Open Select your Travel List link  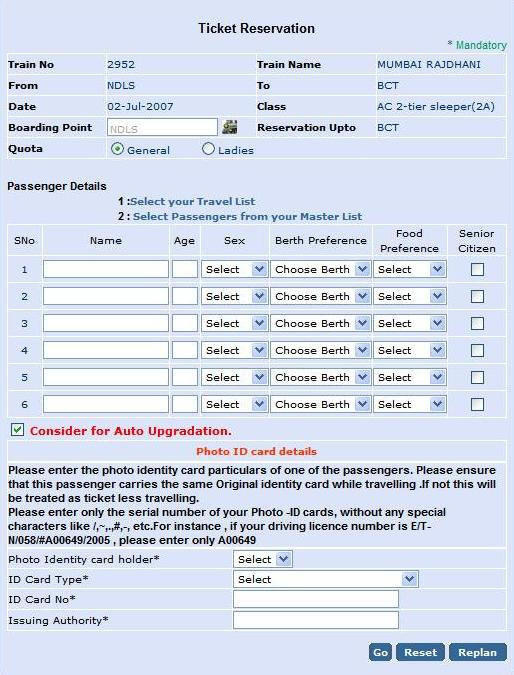(193, 201)
